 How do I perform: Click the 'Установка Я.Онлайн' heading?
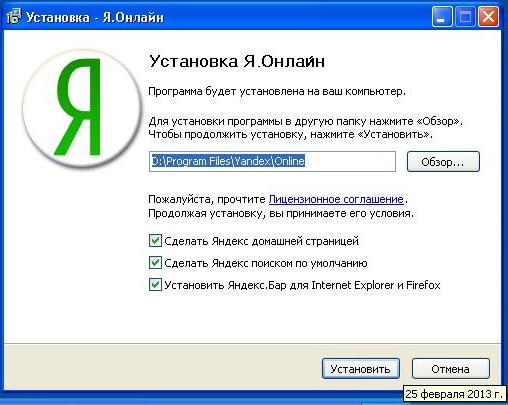237,61
